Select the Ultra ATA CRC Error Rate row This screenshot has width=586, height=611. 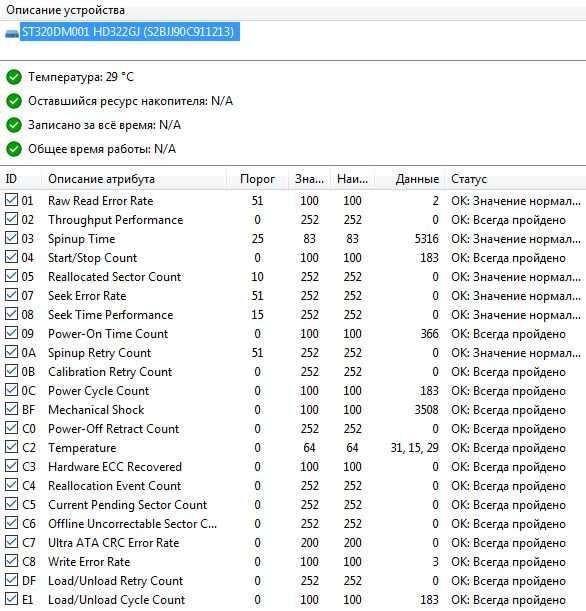[x=293, y=542]
